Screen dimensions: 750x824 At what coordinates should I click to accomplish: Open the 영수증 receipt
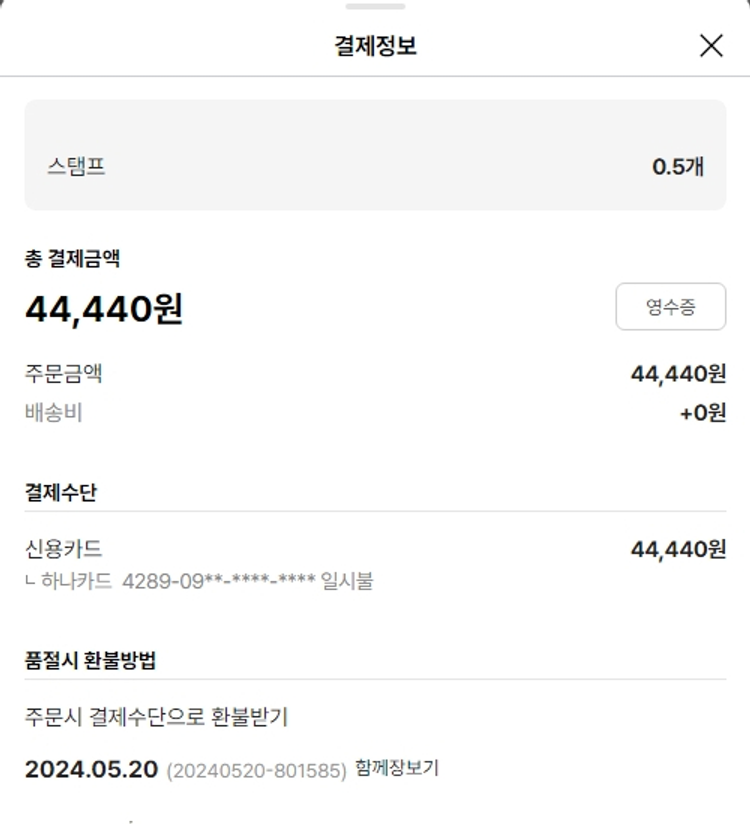pyautogui.click(x=670, y=307)
